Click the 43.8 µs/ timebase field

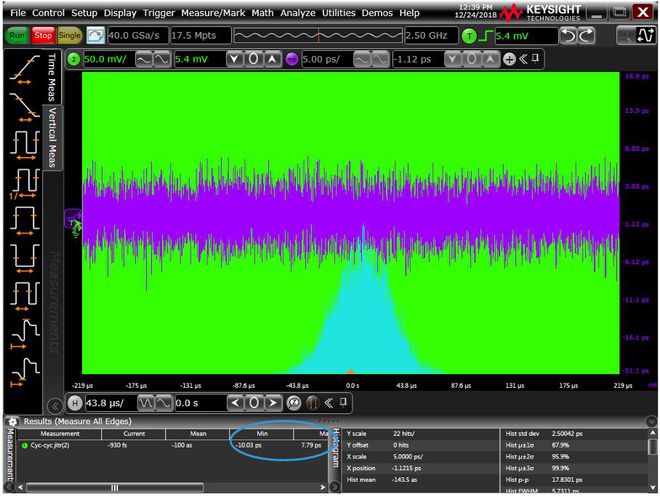click(111, 403)
